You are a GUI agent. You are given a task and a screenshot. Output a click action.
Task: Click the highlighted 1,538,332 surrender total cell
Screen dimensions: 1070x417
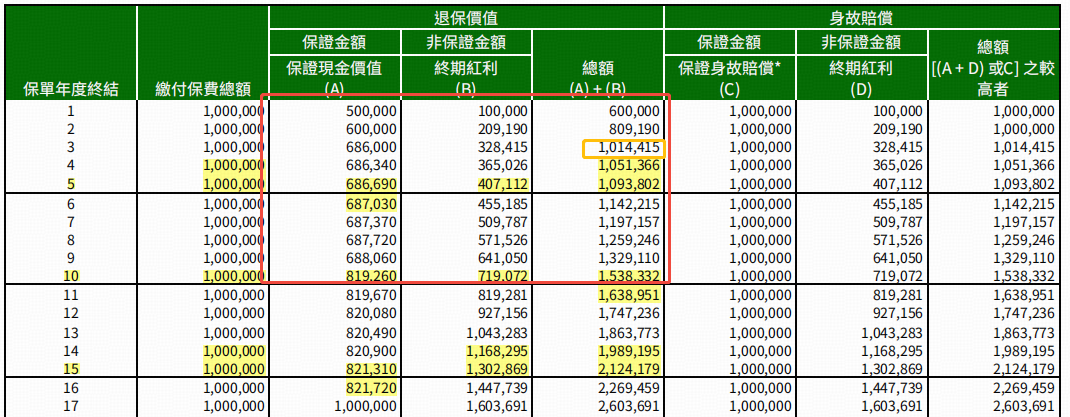click(x=629, y=276)
